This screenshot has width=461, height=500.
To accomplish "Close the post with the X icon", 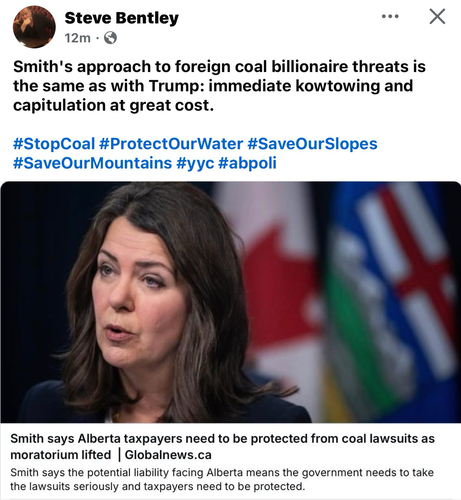I will [437, 16].
